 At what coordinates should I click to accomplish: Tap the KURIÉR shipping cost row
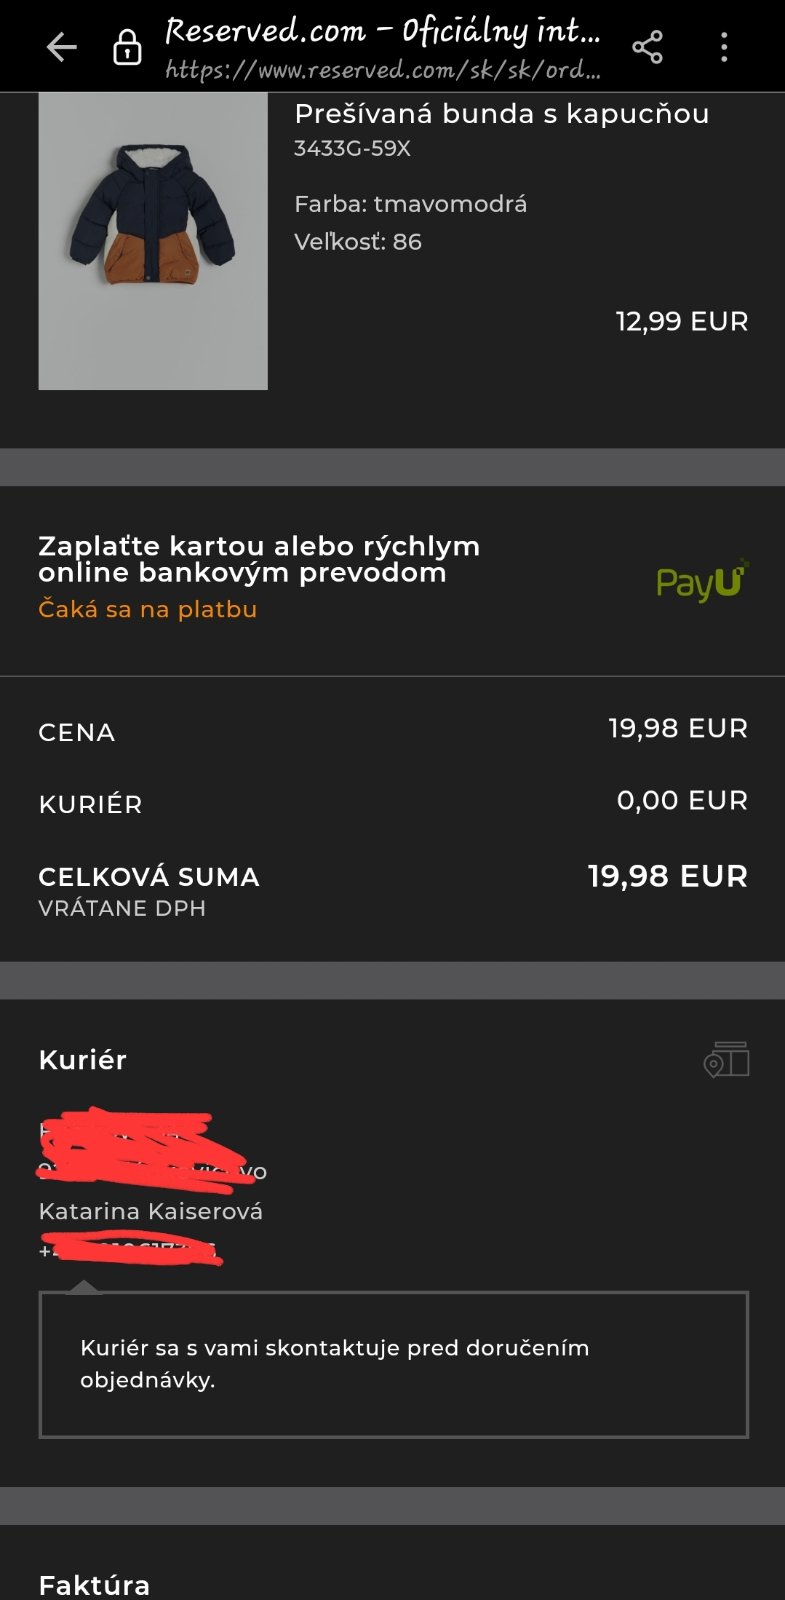coord(392,802)
